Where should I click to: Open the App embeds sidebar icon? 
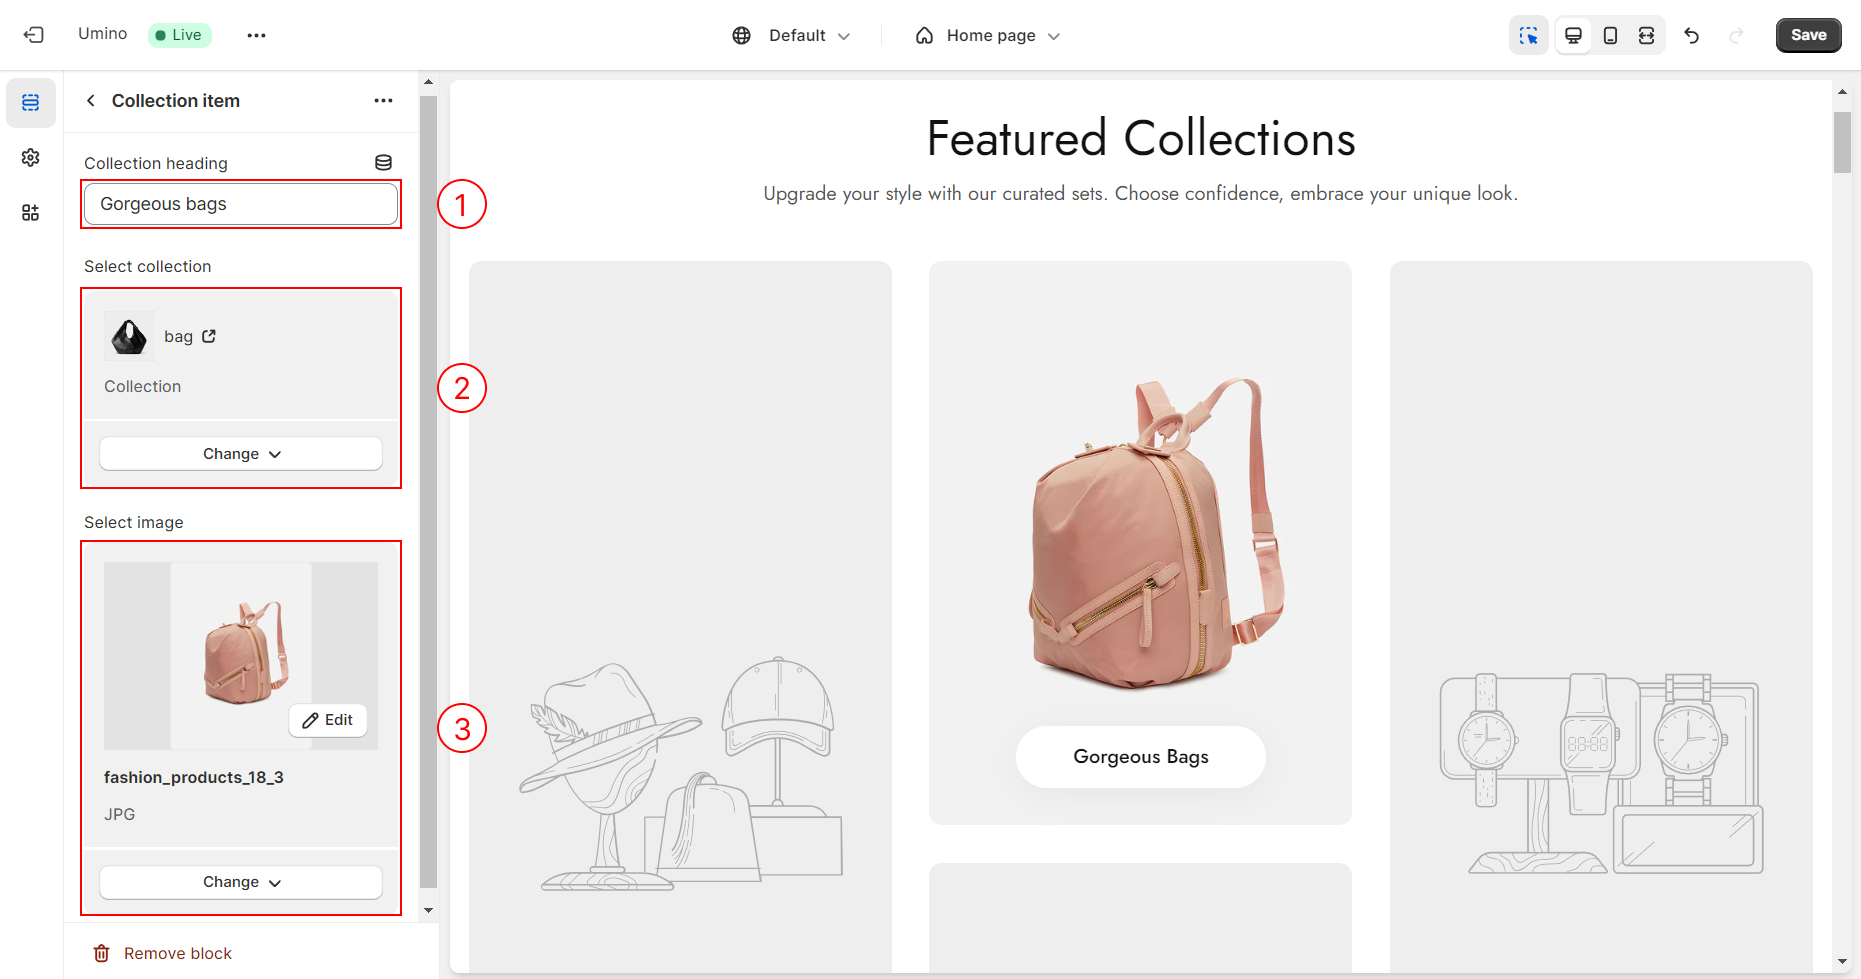click(31, 213)
